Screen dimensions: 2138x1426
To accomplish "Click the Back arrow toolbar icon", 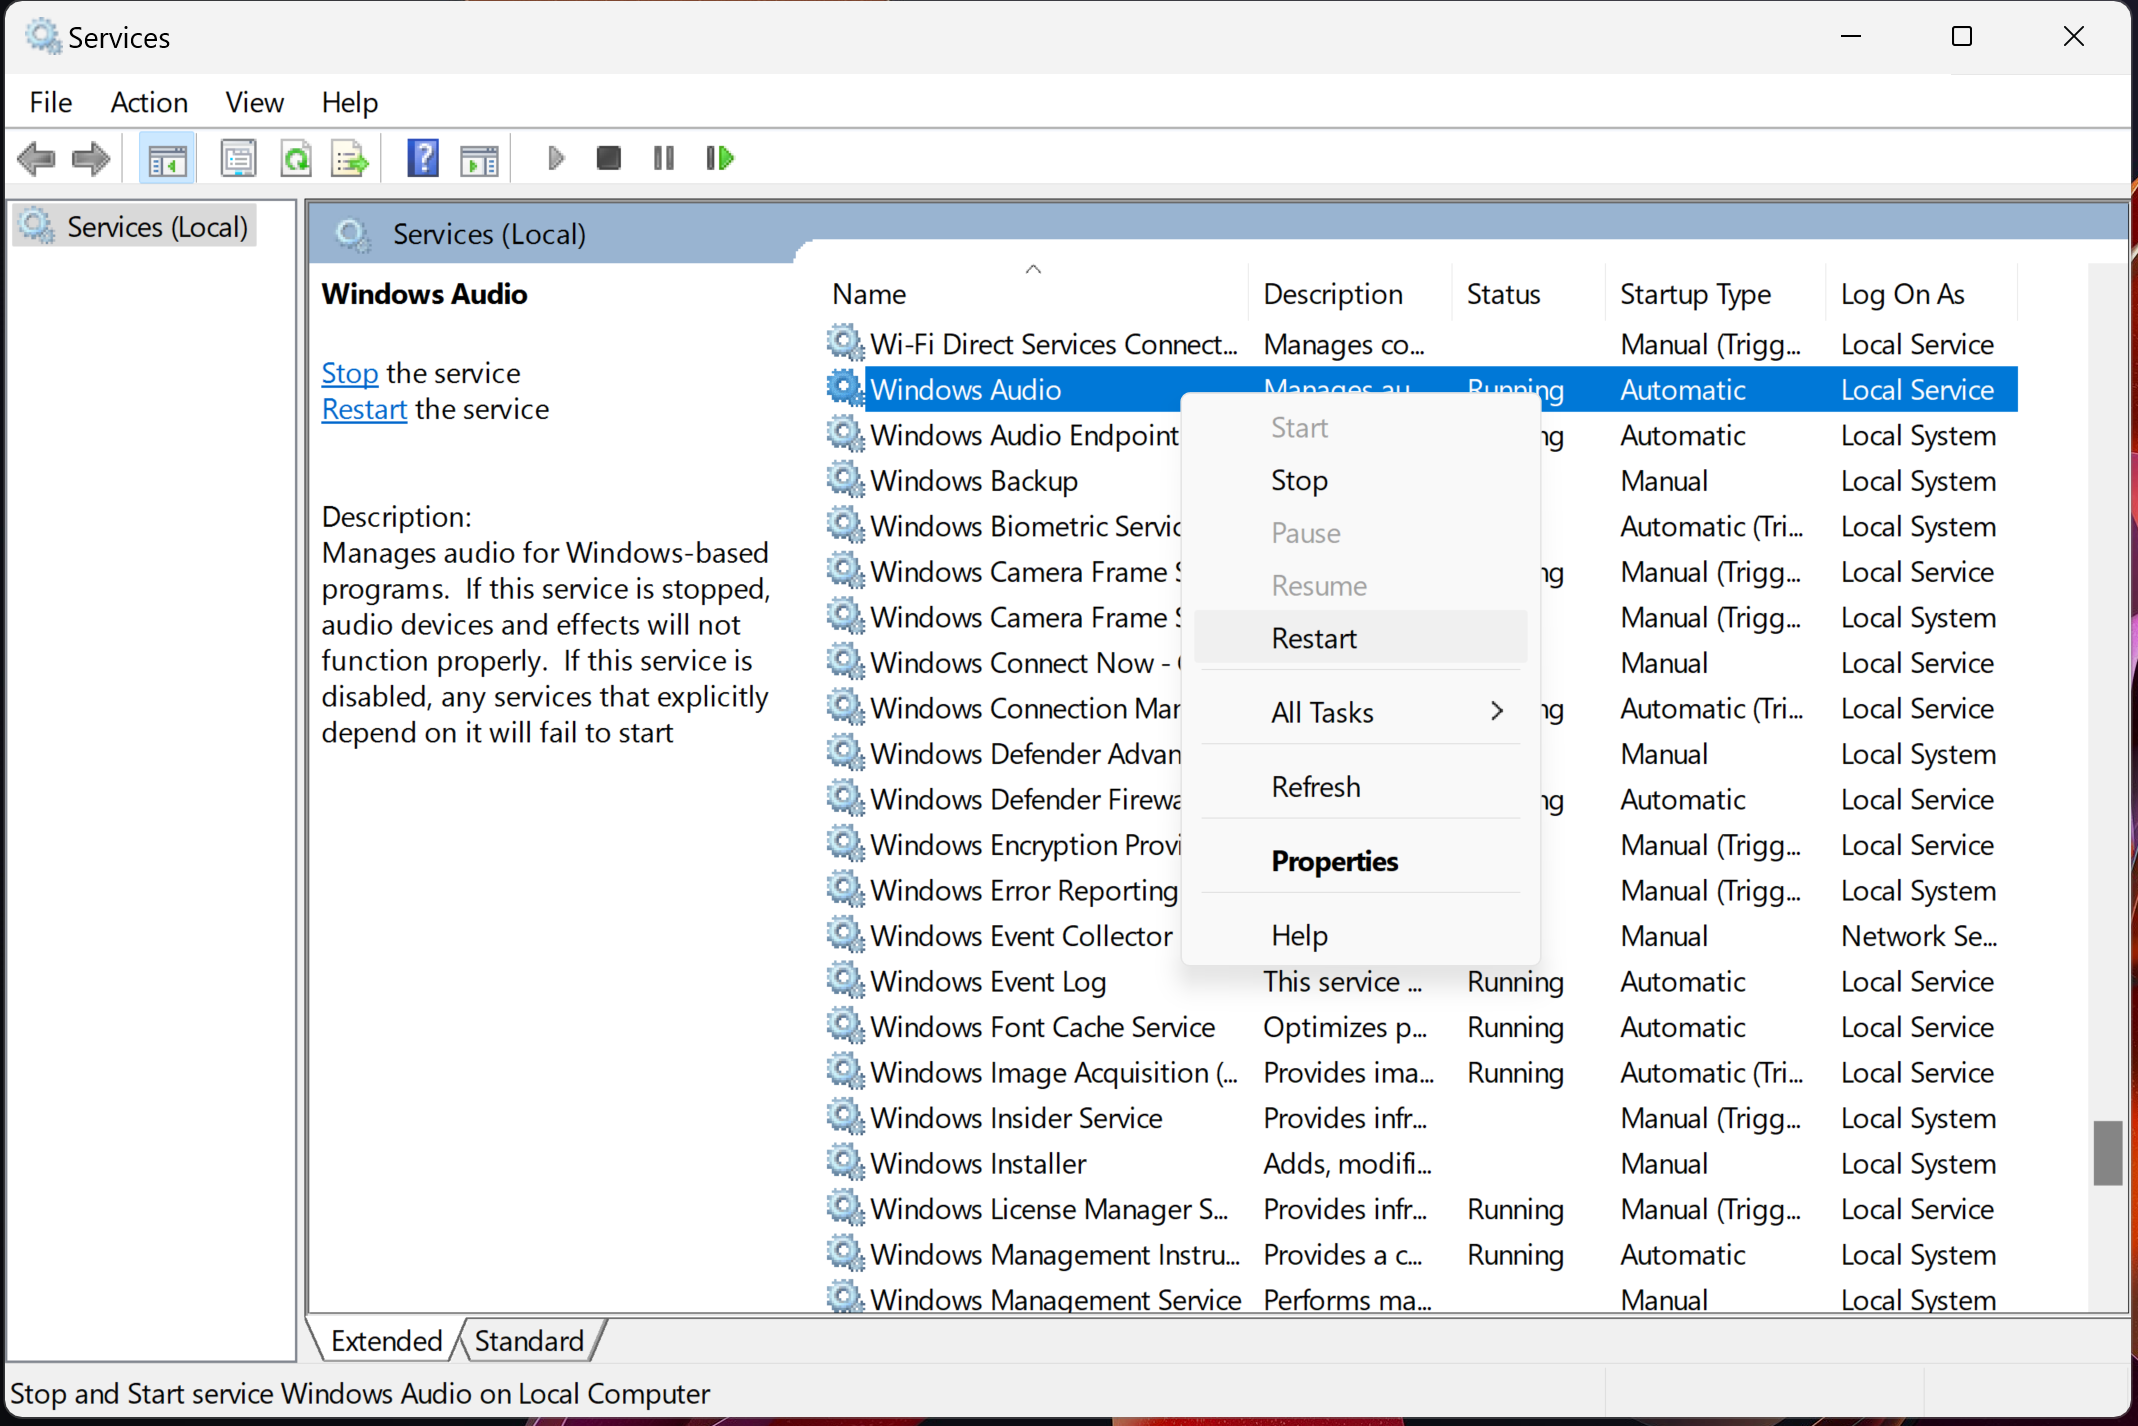I will tap(37, 158).
